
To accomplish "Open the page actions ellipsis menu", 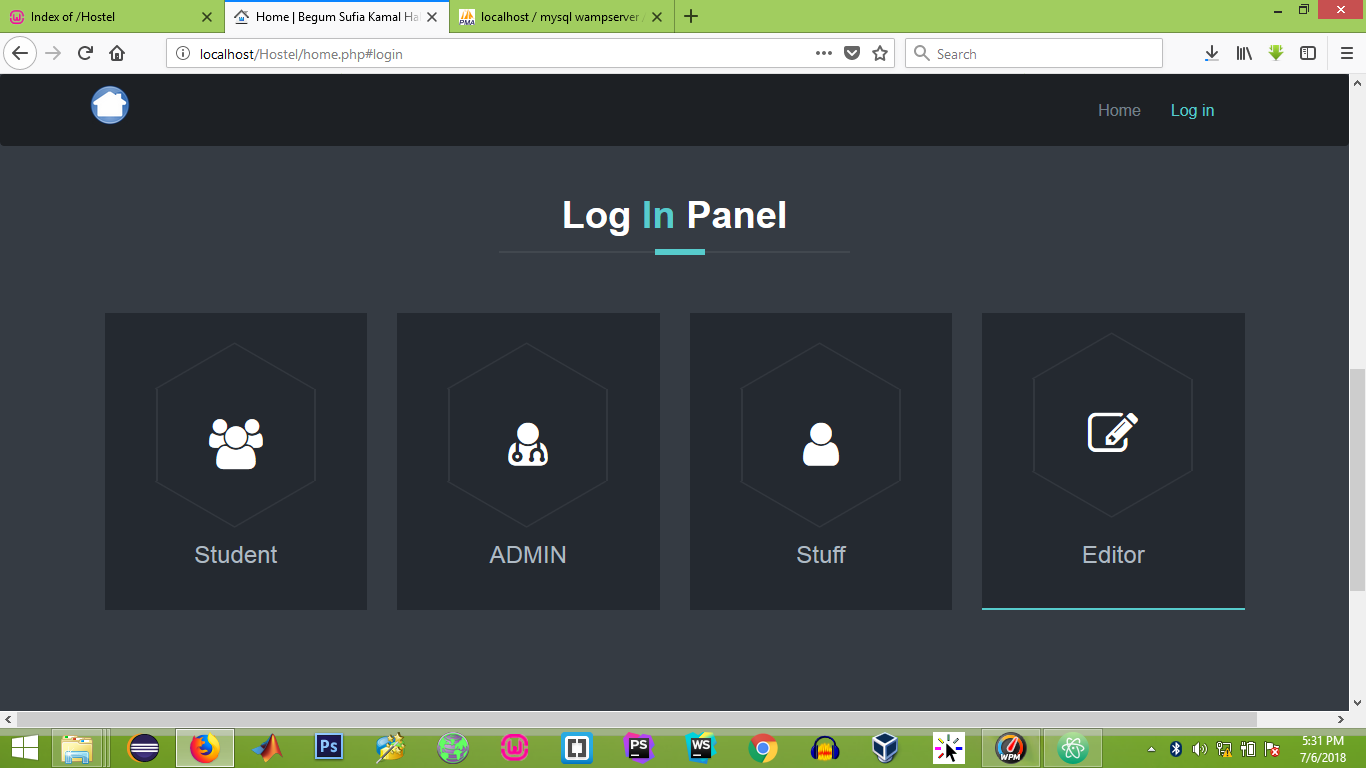I will click(824, 53).
